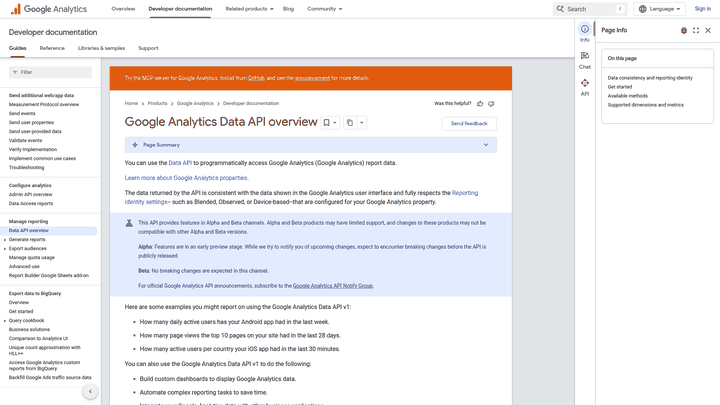
Task: Open the Chat side panel icon
Action: [x=585, y=56]
